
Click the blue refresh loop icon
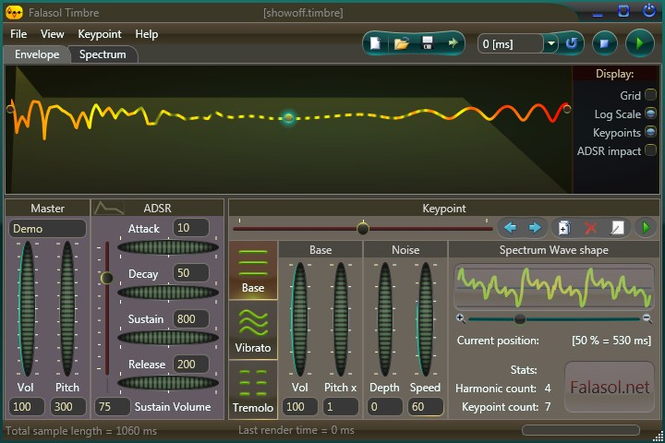pyautogui.click(x=571, y=43)
